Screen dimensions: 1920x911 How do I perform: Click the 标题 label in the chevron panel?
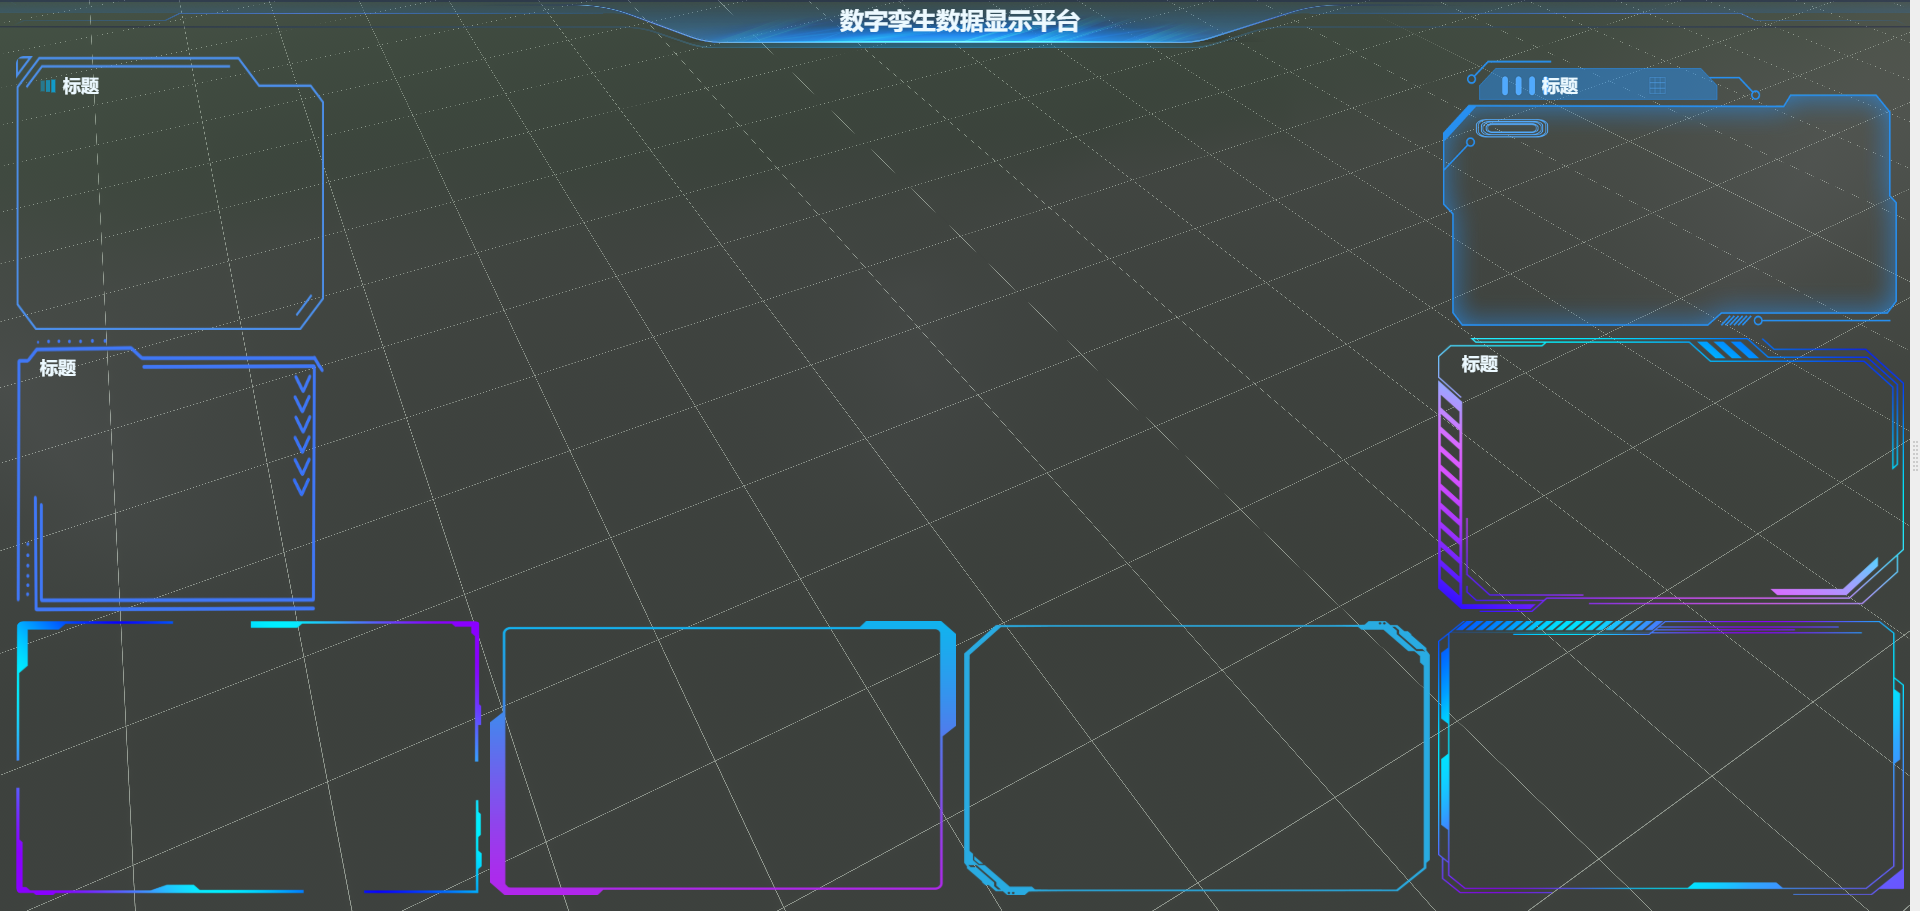[58, 368]
